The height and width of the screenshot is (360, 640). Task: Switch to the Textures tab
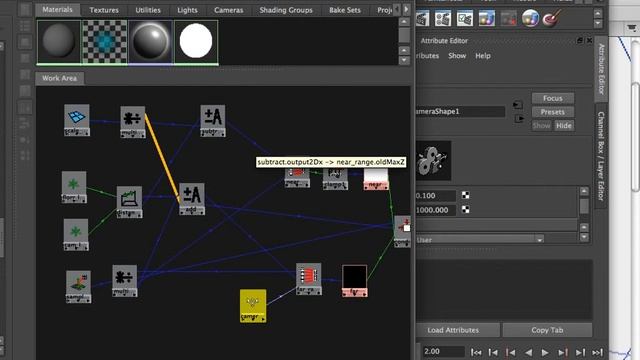104,10
